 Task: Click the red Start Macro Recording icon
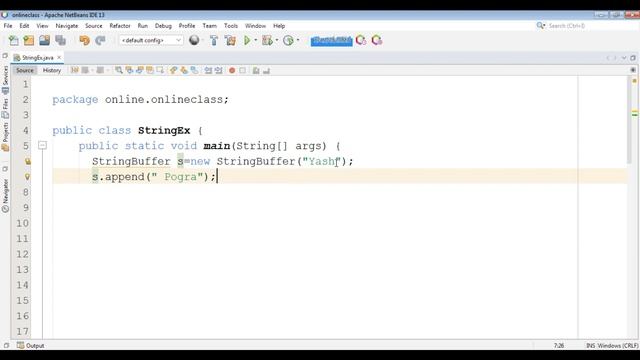tap(232, 70)
